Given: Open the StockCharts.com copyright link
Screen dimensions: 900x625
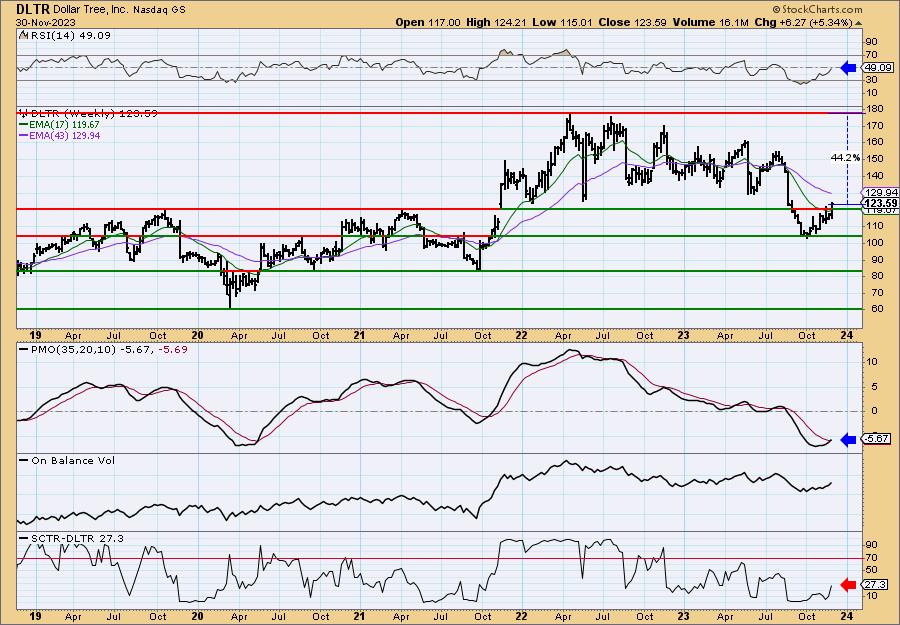Looking at the screenshot, I should click(x=817, y=9).
